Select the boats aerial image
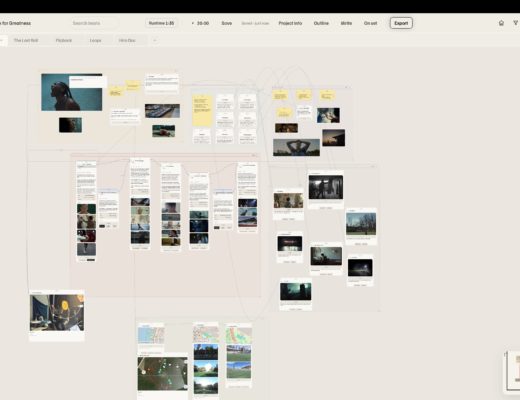Screen dimensions: 520x400 [x=162, y=111]
